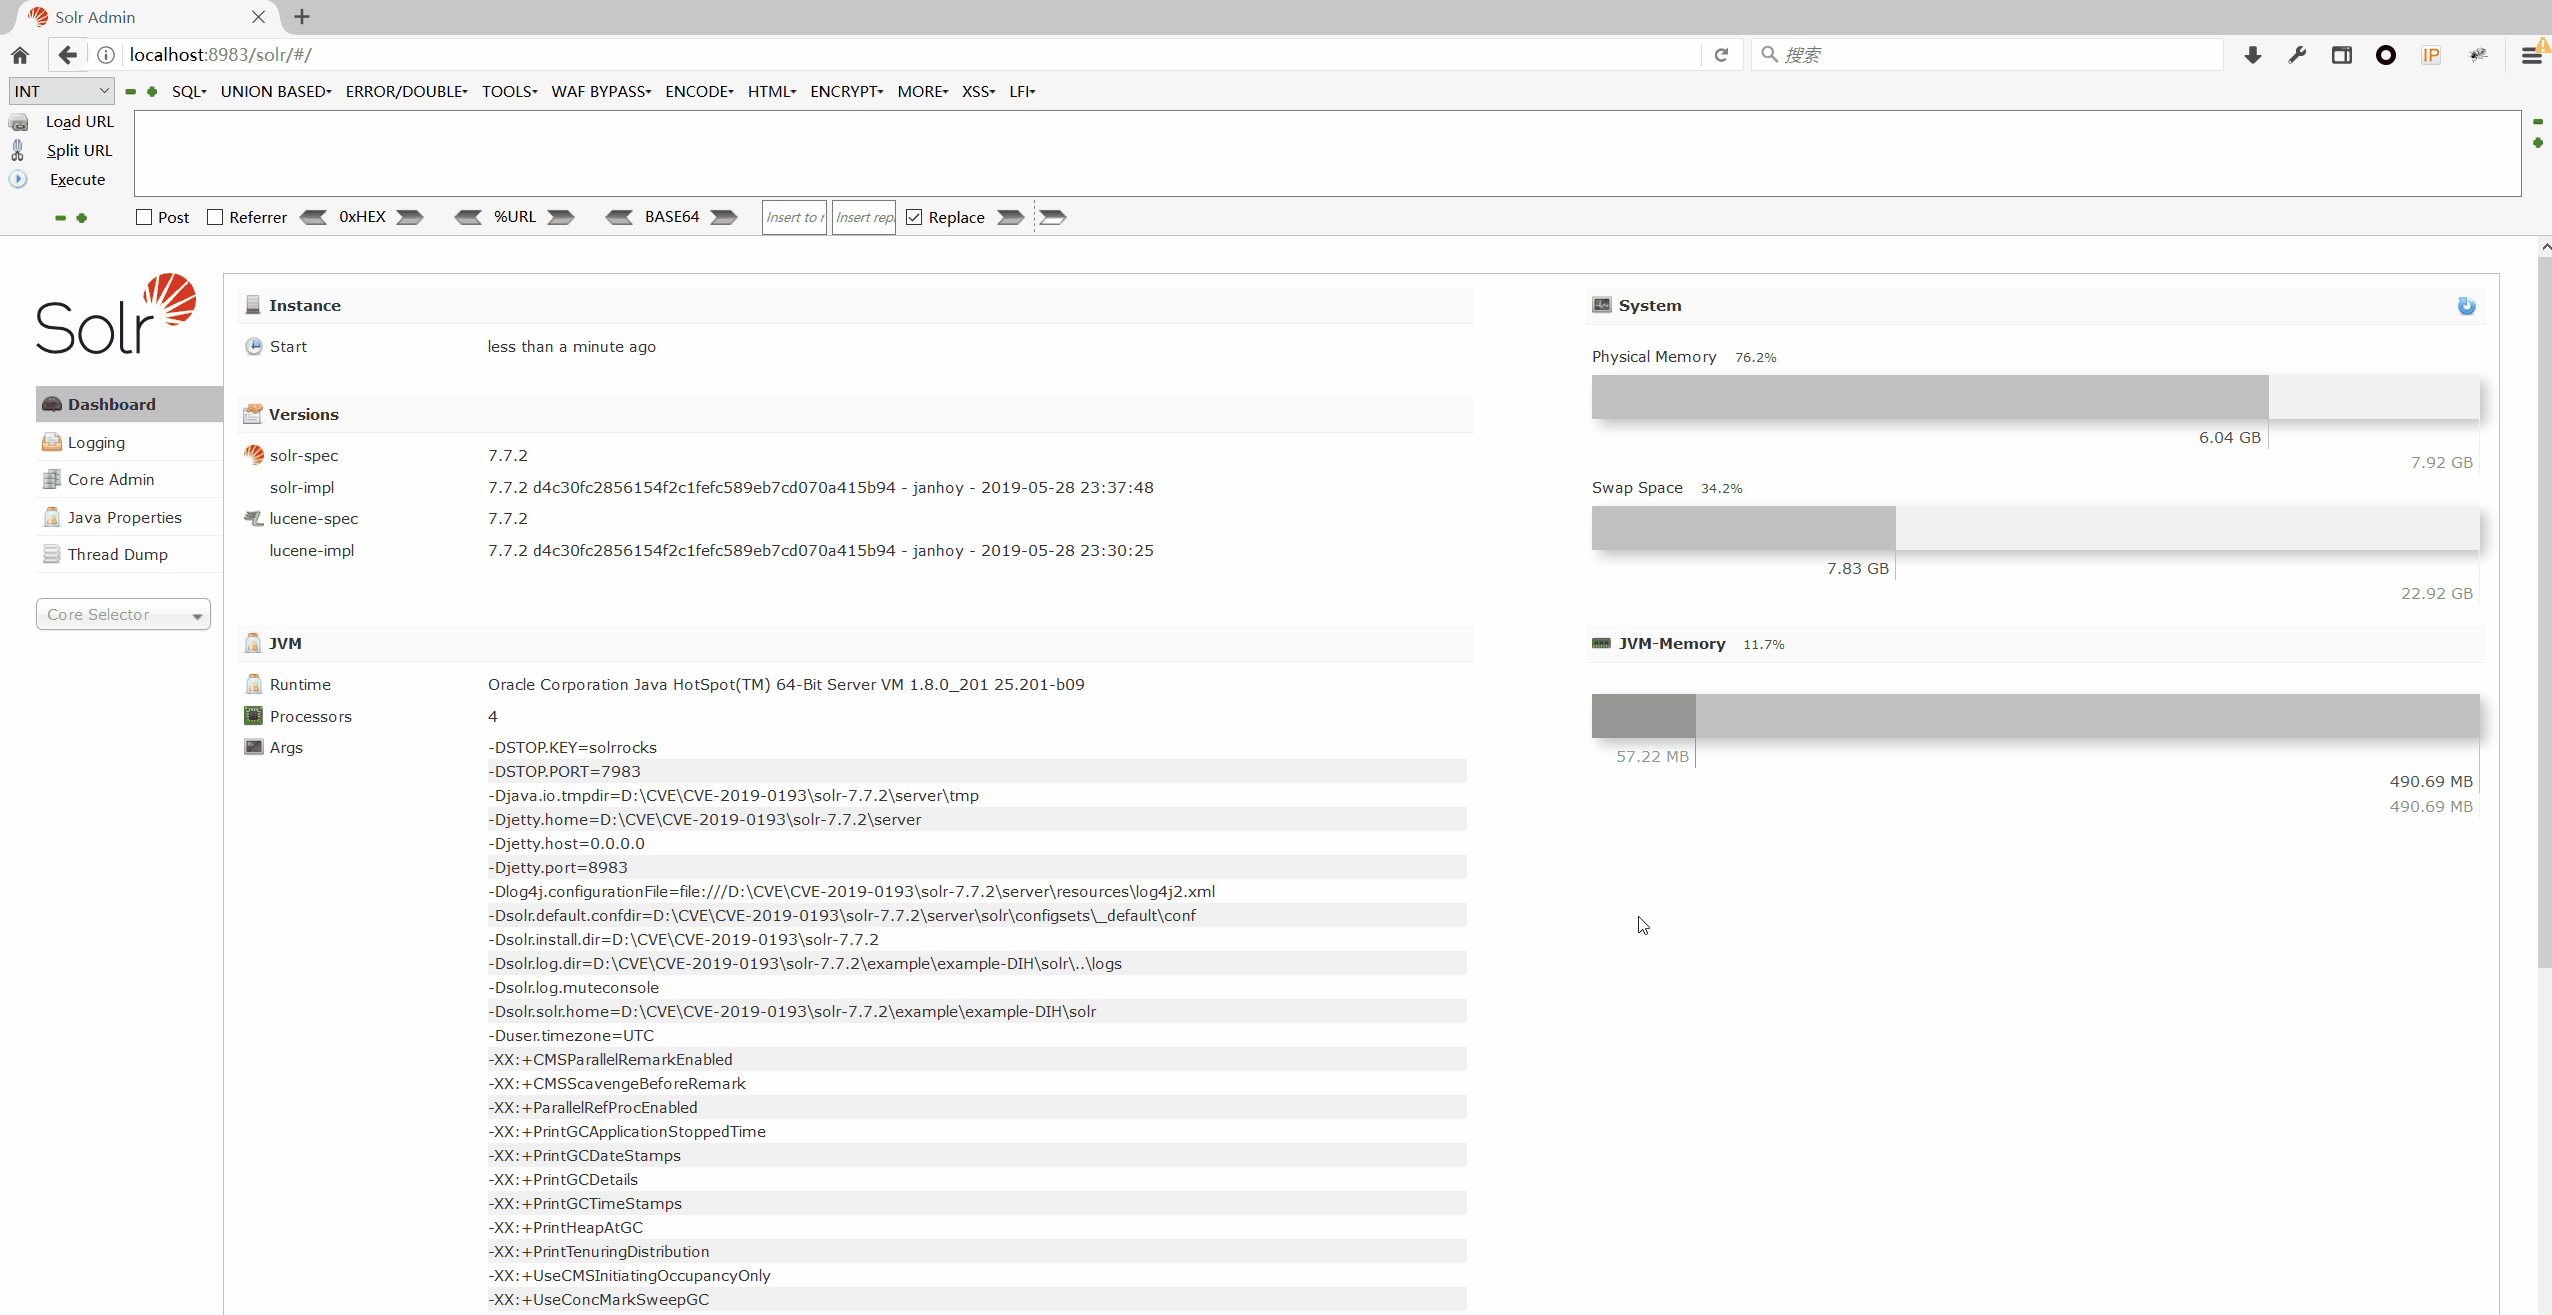Click the back navigation arrow
Viewport: 2552px width, 1315px height.
(67, 55)
